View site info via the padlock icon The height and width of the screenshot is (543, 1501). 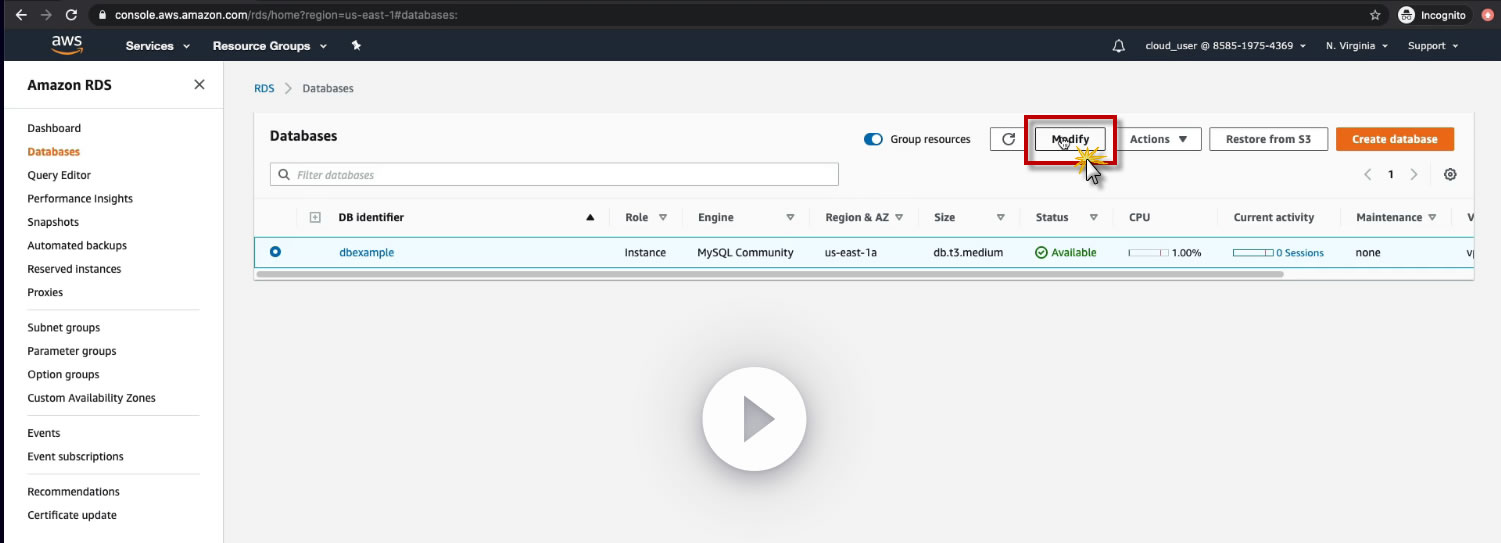pos(102,15)
